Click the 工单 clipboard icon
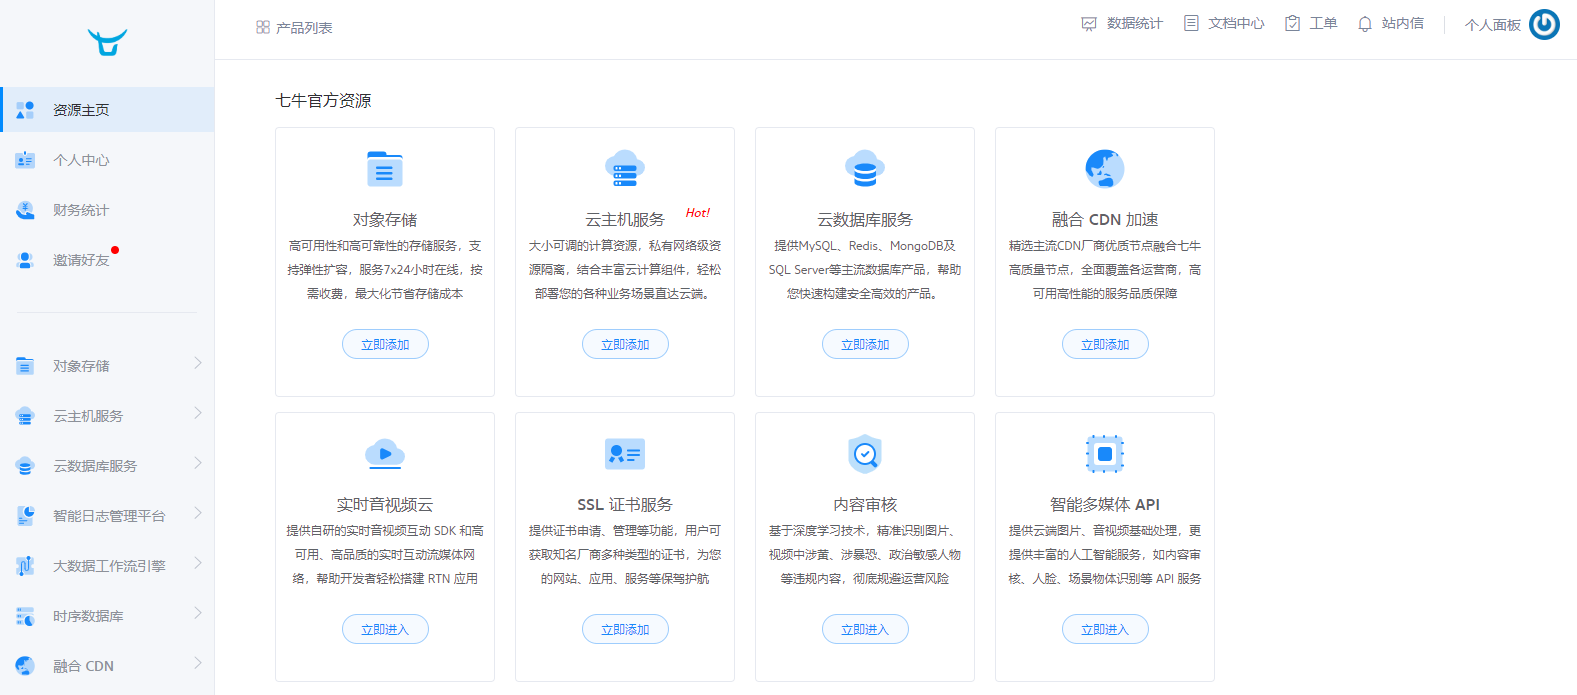 [1292, 23]
